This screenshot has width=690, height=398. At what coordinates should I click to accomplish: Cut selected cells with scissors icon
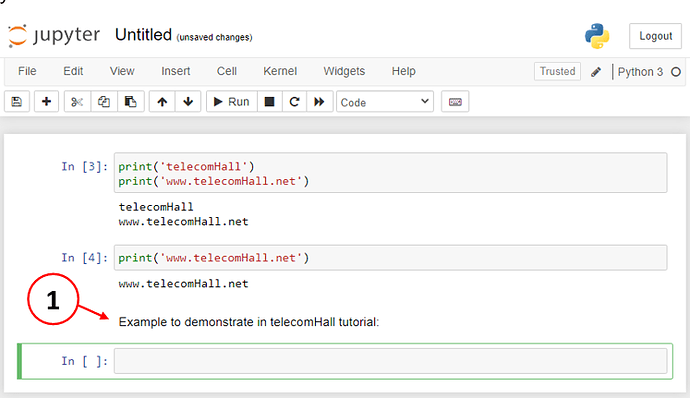pyautogui.click(x=77, y=102)
